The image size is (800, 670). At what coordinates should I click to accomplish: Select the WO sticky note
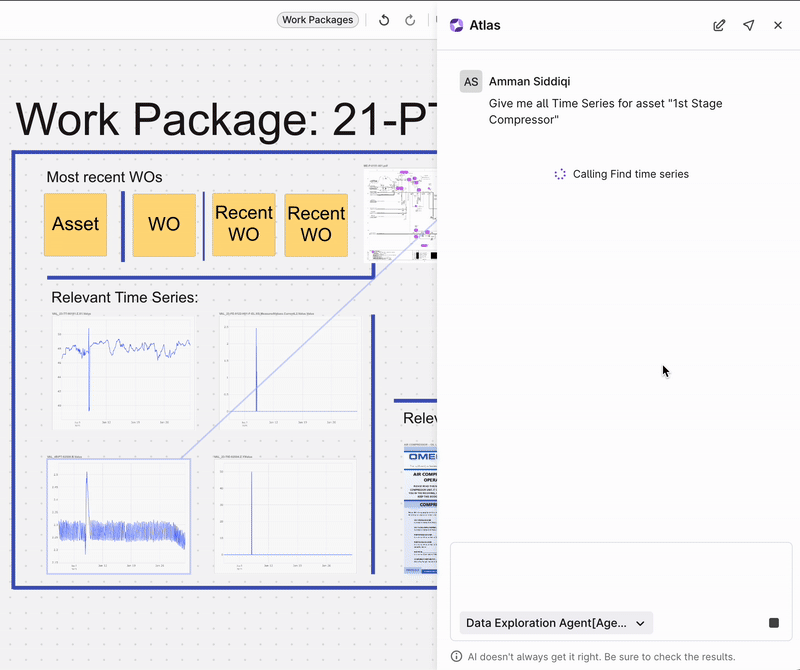(x=164, y=225)
